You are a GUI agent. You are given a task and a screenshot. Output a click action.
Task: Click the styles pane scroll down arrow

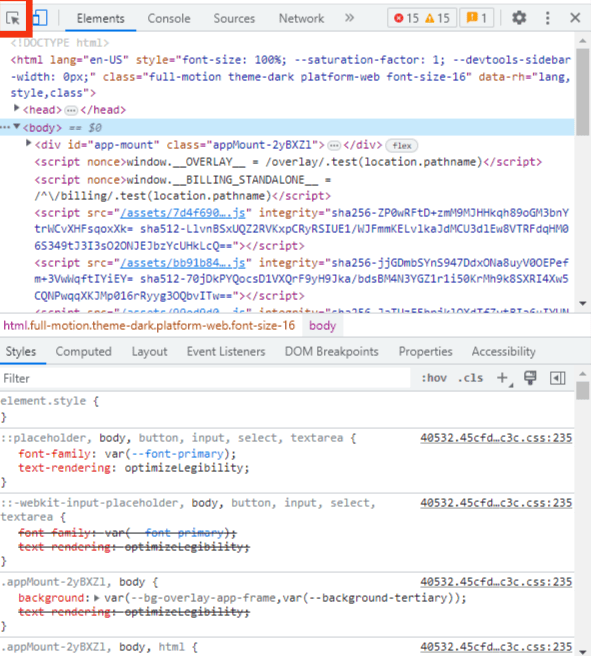point(583,651)
